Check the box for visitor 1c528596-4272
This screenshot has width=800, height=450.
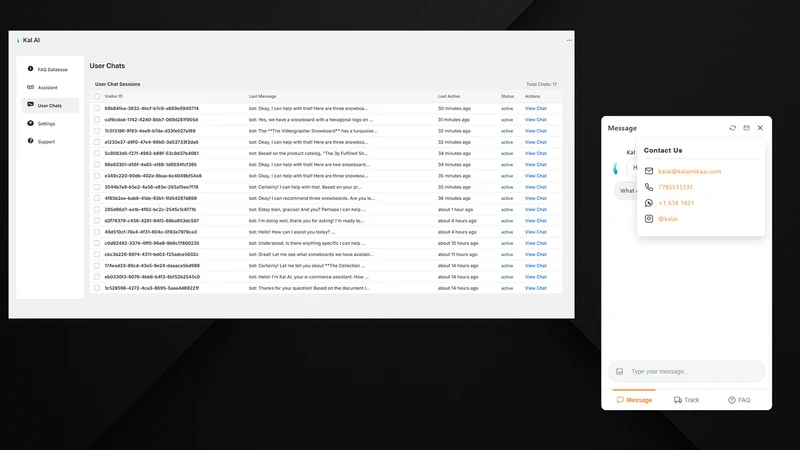click(x=97, y=288)
